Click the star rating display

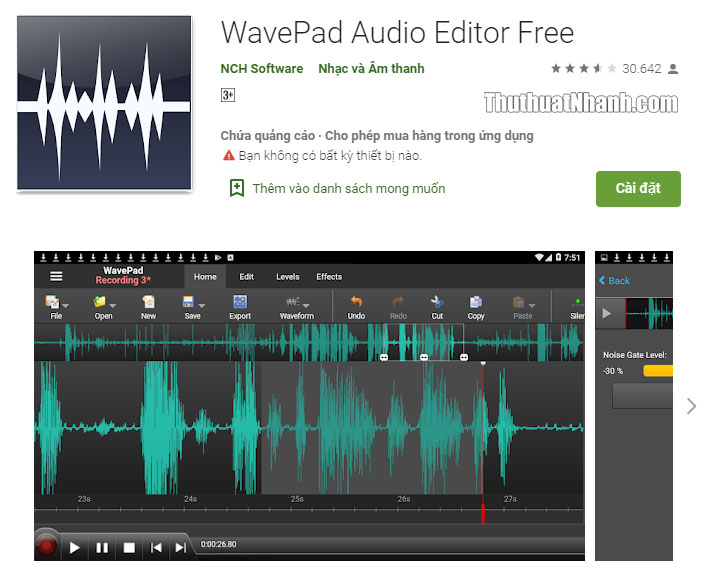coord(583,68)
